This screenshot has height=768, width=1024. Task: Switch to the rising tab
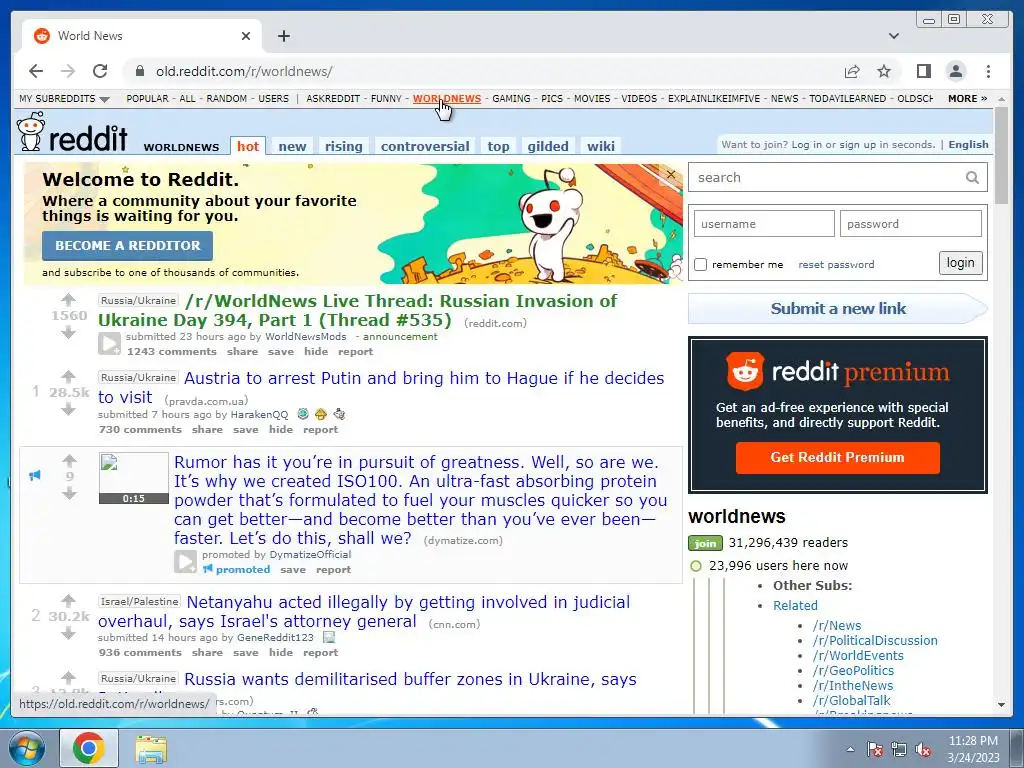(x=344, y=146)
